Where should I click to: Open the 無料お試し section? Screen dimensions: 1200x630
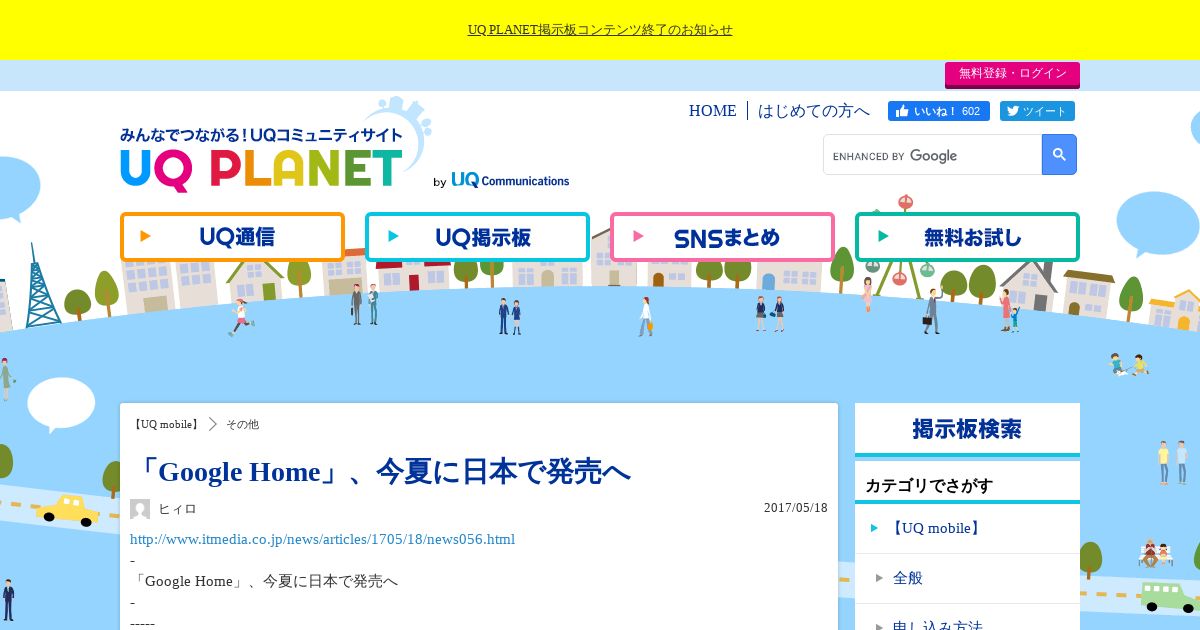pos(967,237)
